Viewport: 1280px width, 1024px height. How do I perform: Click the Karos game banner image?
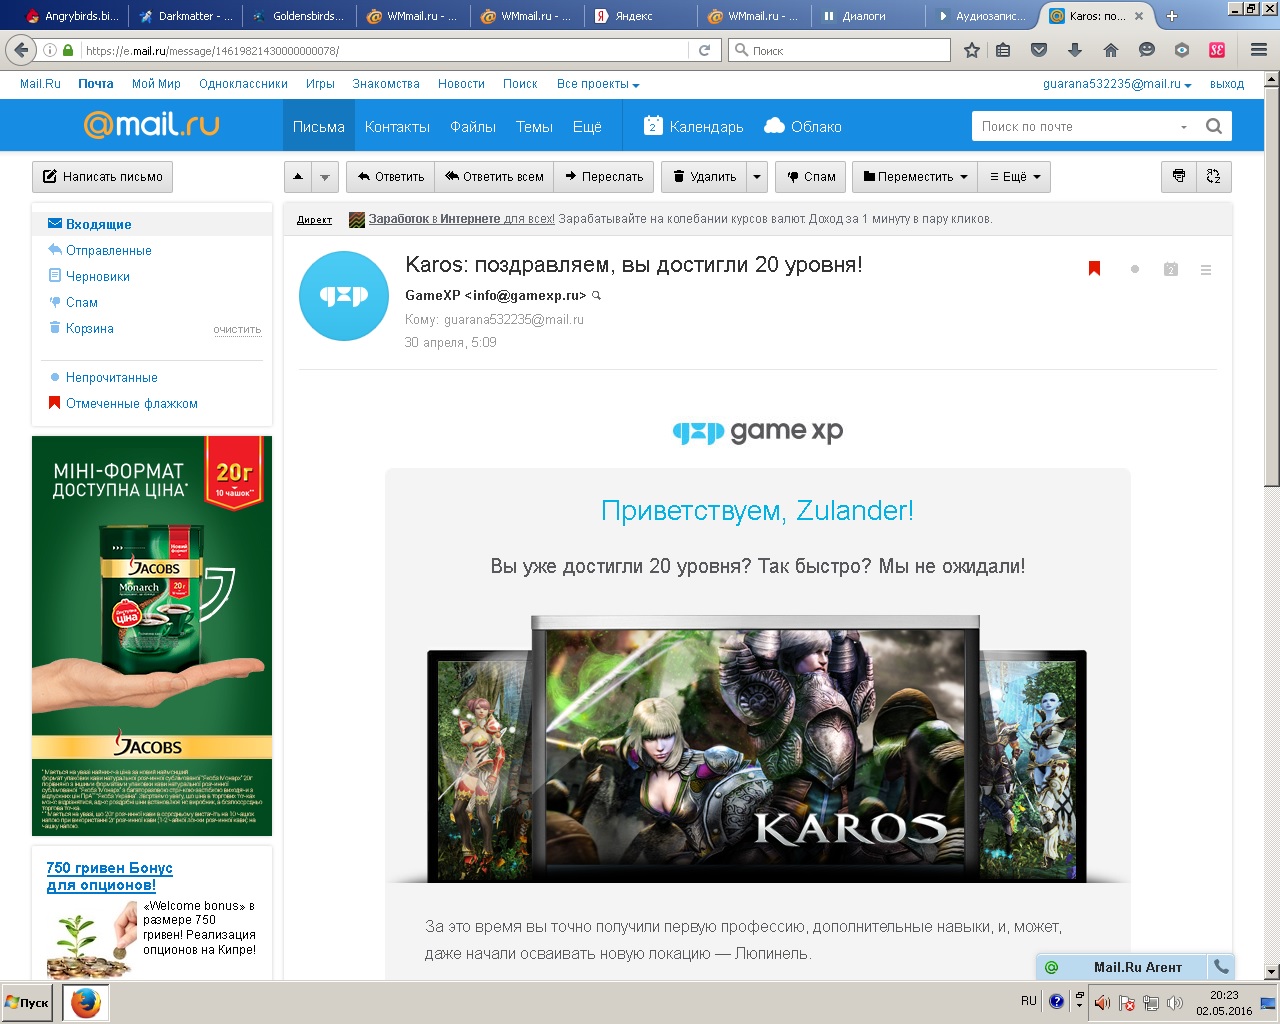click(x=757, y=748)
